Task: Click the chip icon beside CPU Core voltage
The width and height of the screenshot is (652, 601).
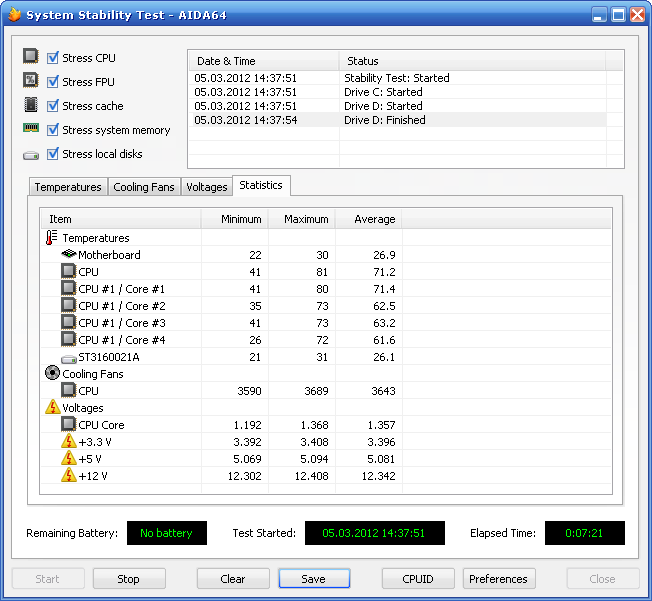Action: (68, 424)
